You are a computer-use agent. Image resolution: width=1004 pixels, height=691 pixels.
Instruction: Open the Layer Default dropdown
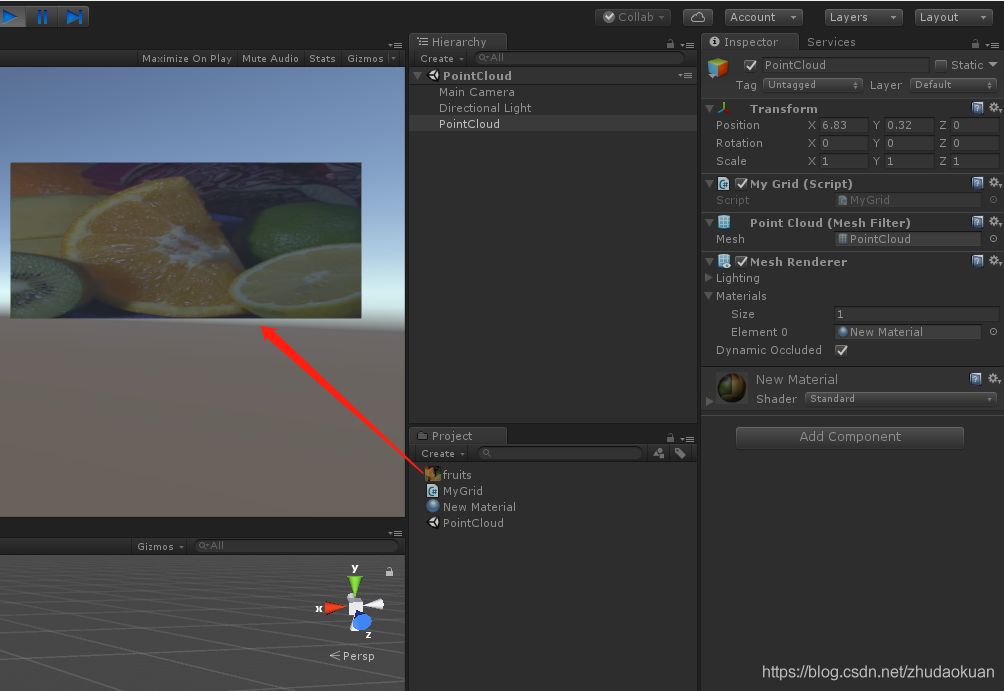click(953, 85)
